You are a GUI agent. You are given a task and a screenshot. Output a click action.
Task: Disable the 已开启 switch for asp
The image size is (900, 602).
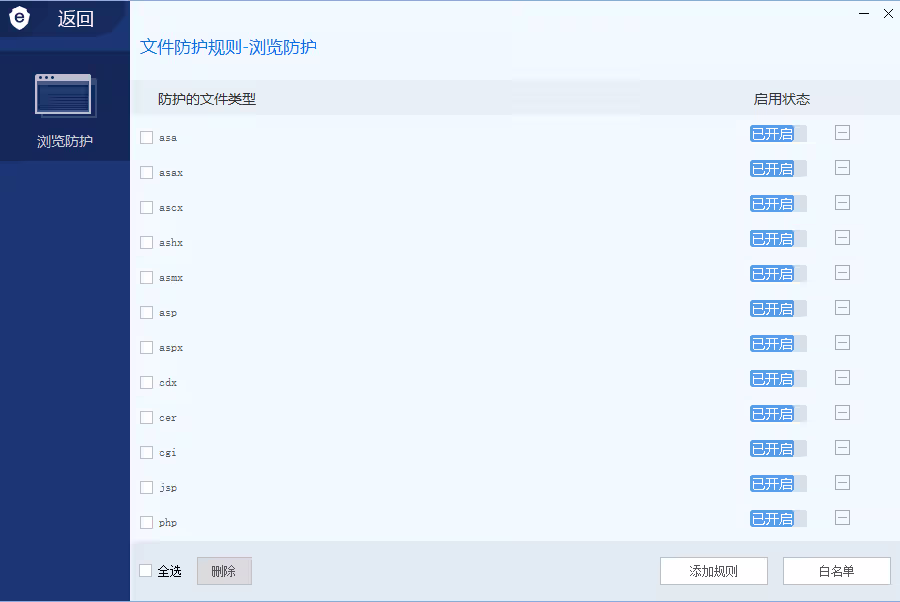pyautogui.click(x=778, y=309)
